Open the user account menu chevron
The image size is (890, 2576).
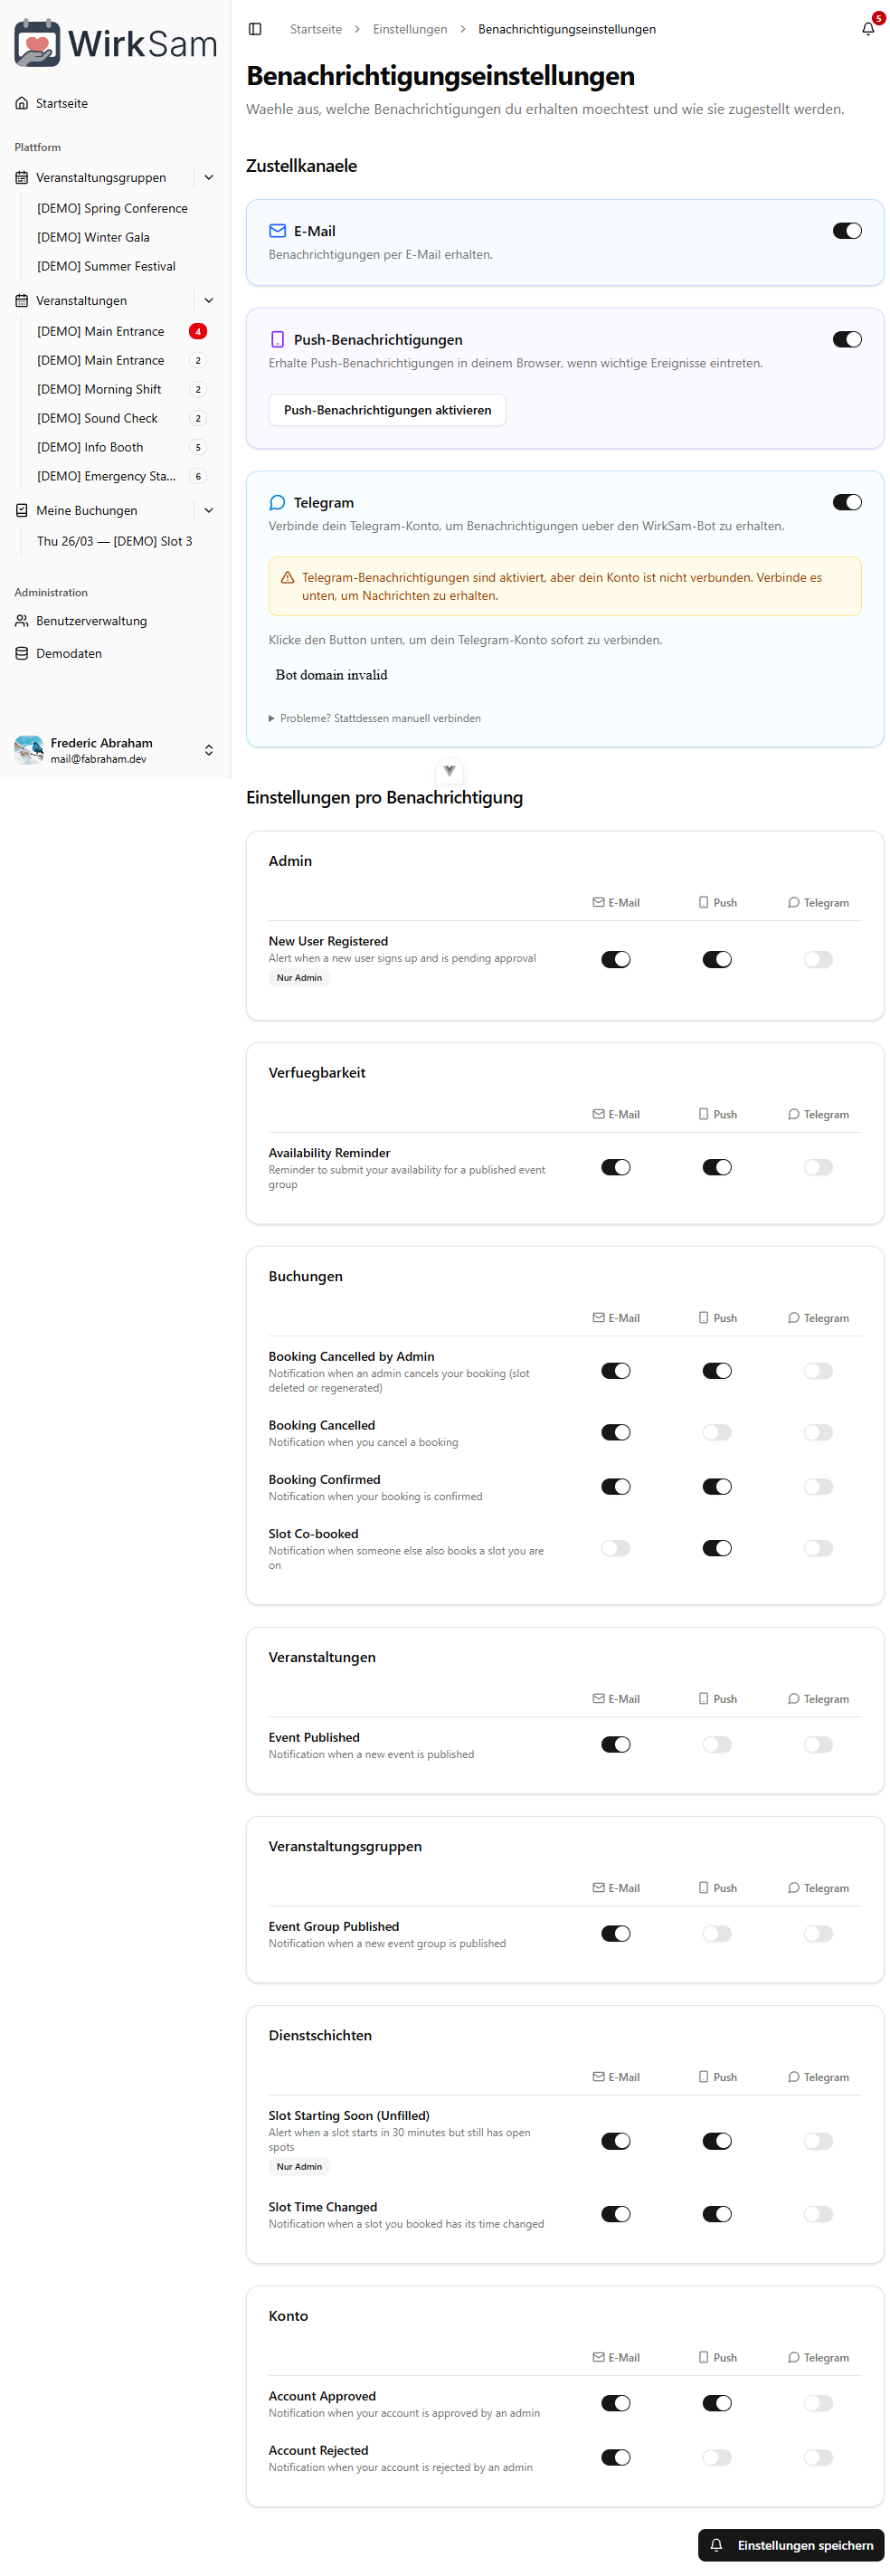(x=209, y=750)
